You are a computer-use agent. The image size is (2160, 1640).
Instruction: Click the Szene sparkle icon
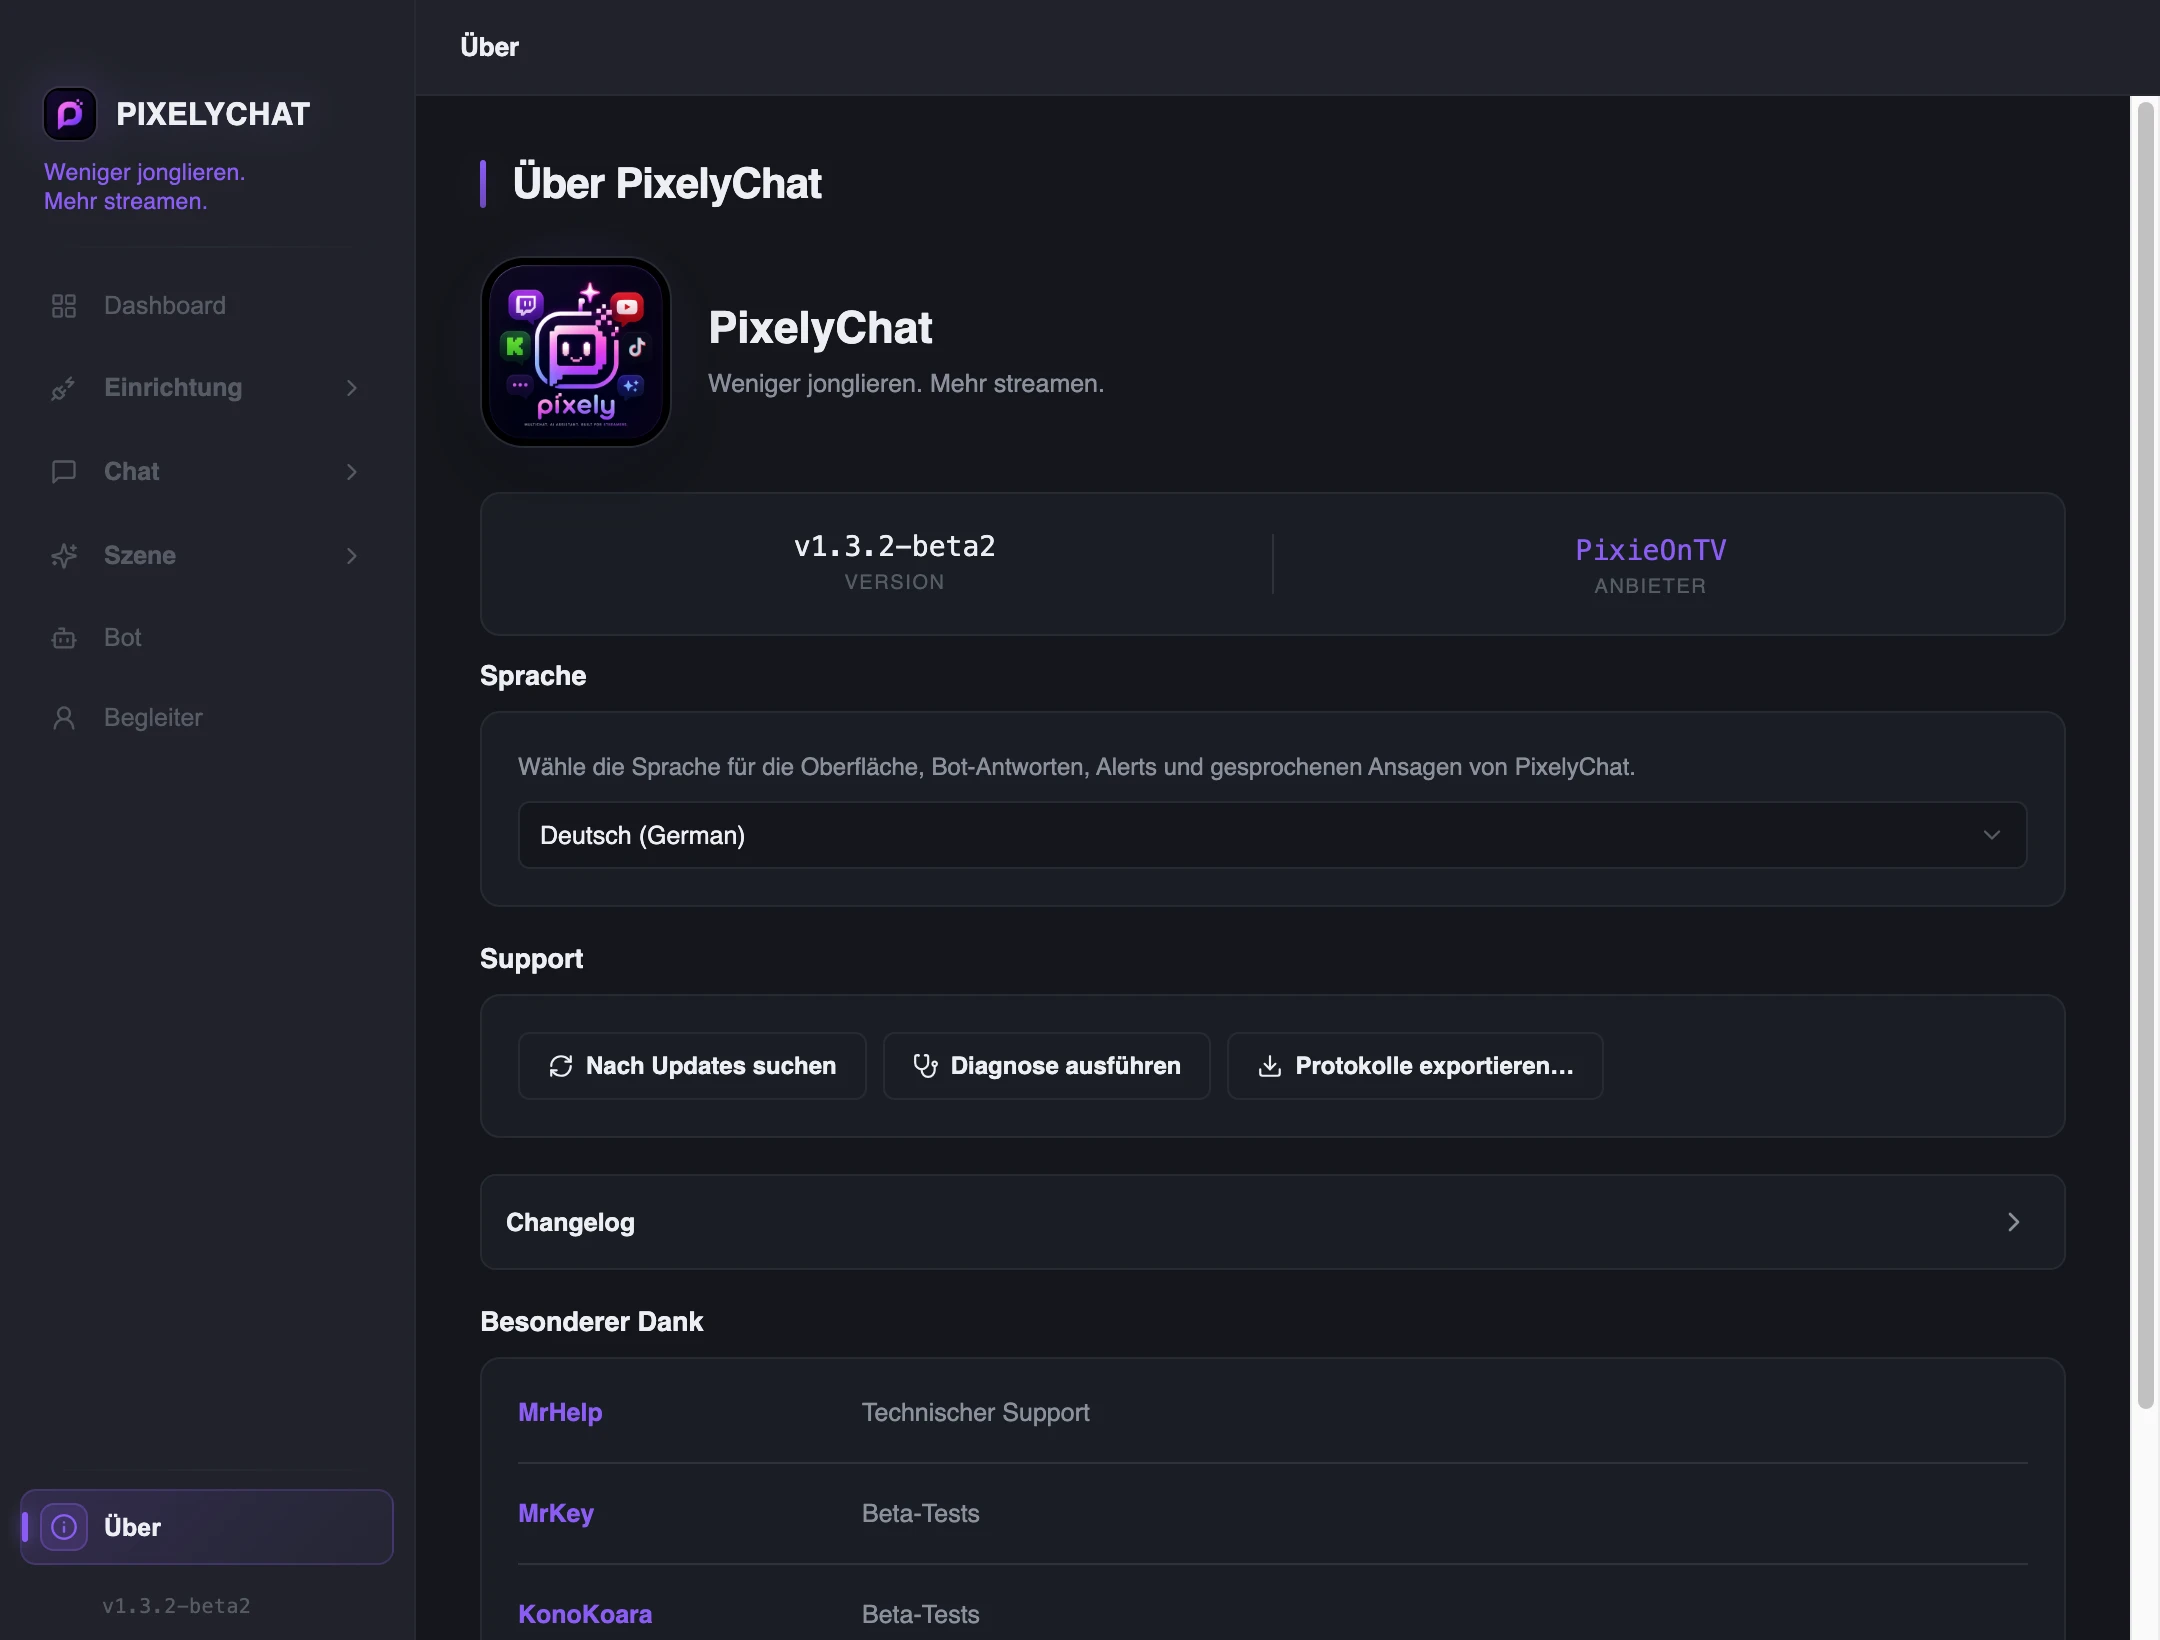click(x=64, y=556)
